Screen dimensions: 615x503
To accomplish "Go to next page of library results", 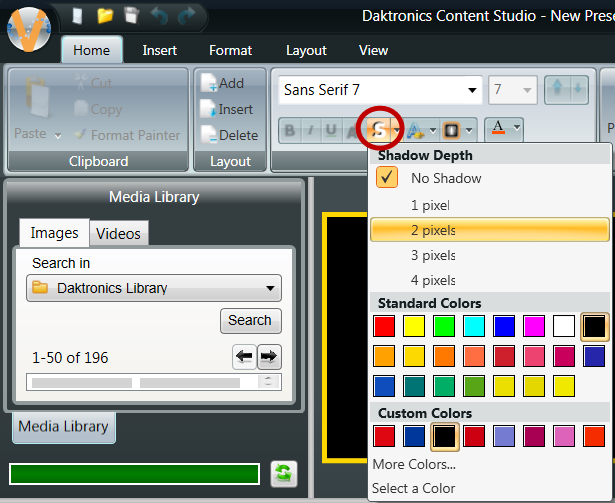I will [269, 357].
